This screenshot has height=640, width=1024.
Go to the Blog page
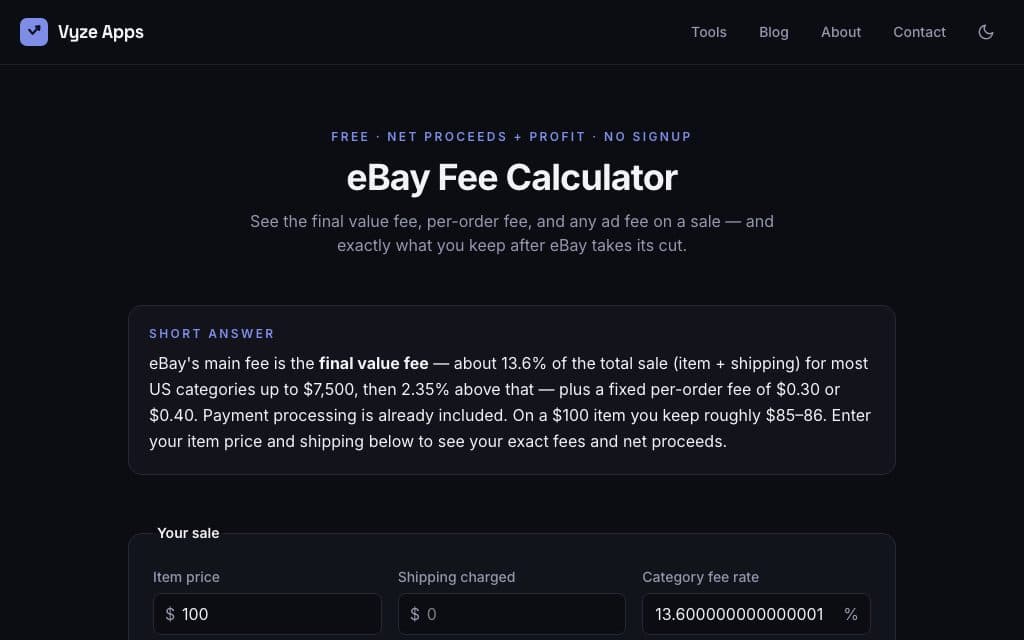tap(773, 32)
